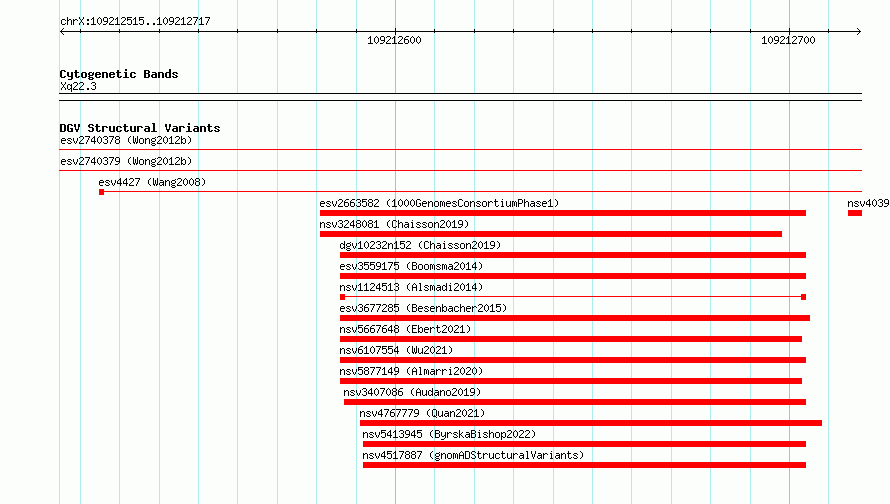The height and width of the screenshot is (504, 890).
Task: Click left end square of nsv1124513
Action: click(342, 297)
